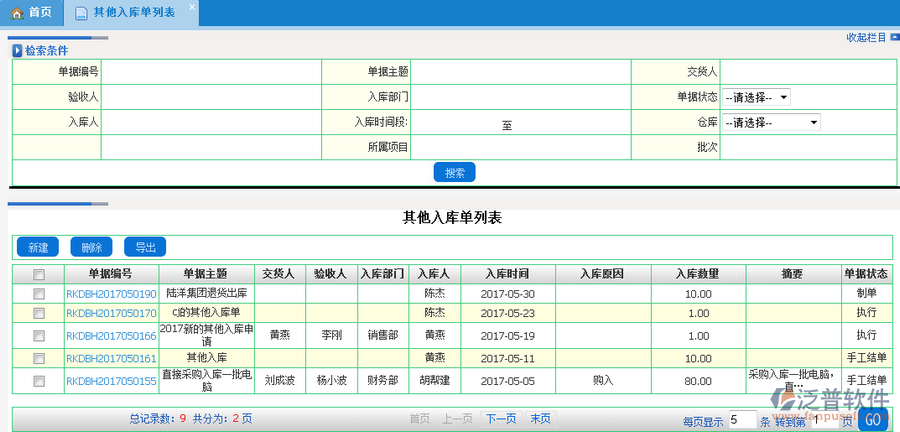Screen dimensions: 900x432
Task: Click the GO page jump button
Action: [872, 420]
